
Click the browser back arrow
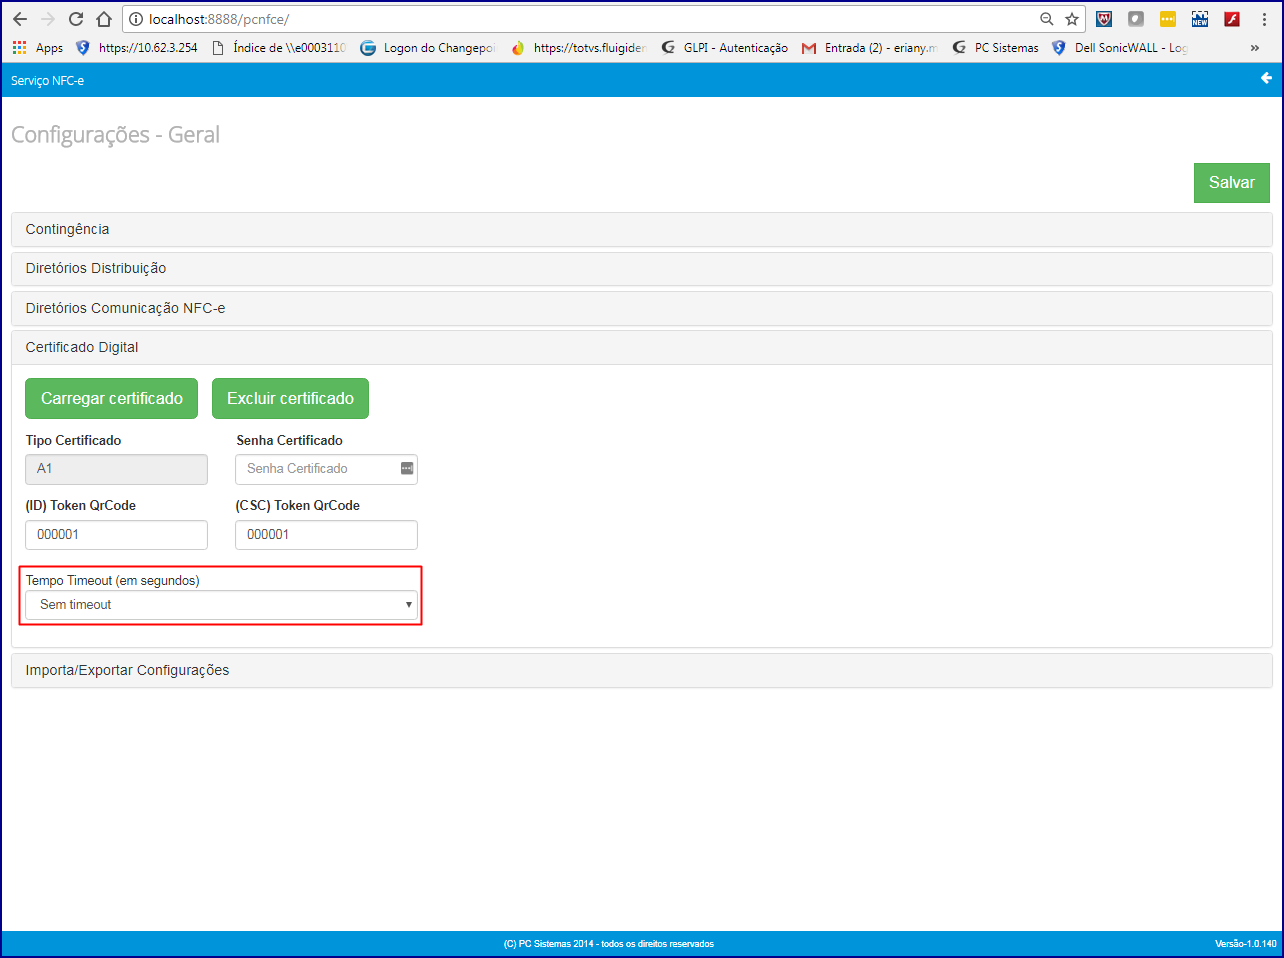(x=20, y=19)
